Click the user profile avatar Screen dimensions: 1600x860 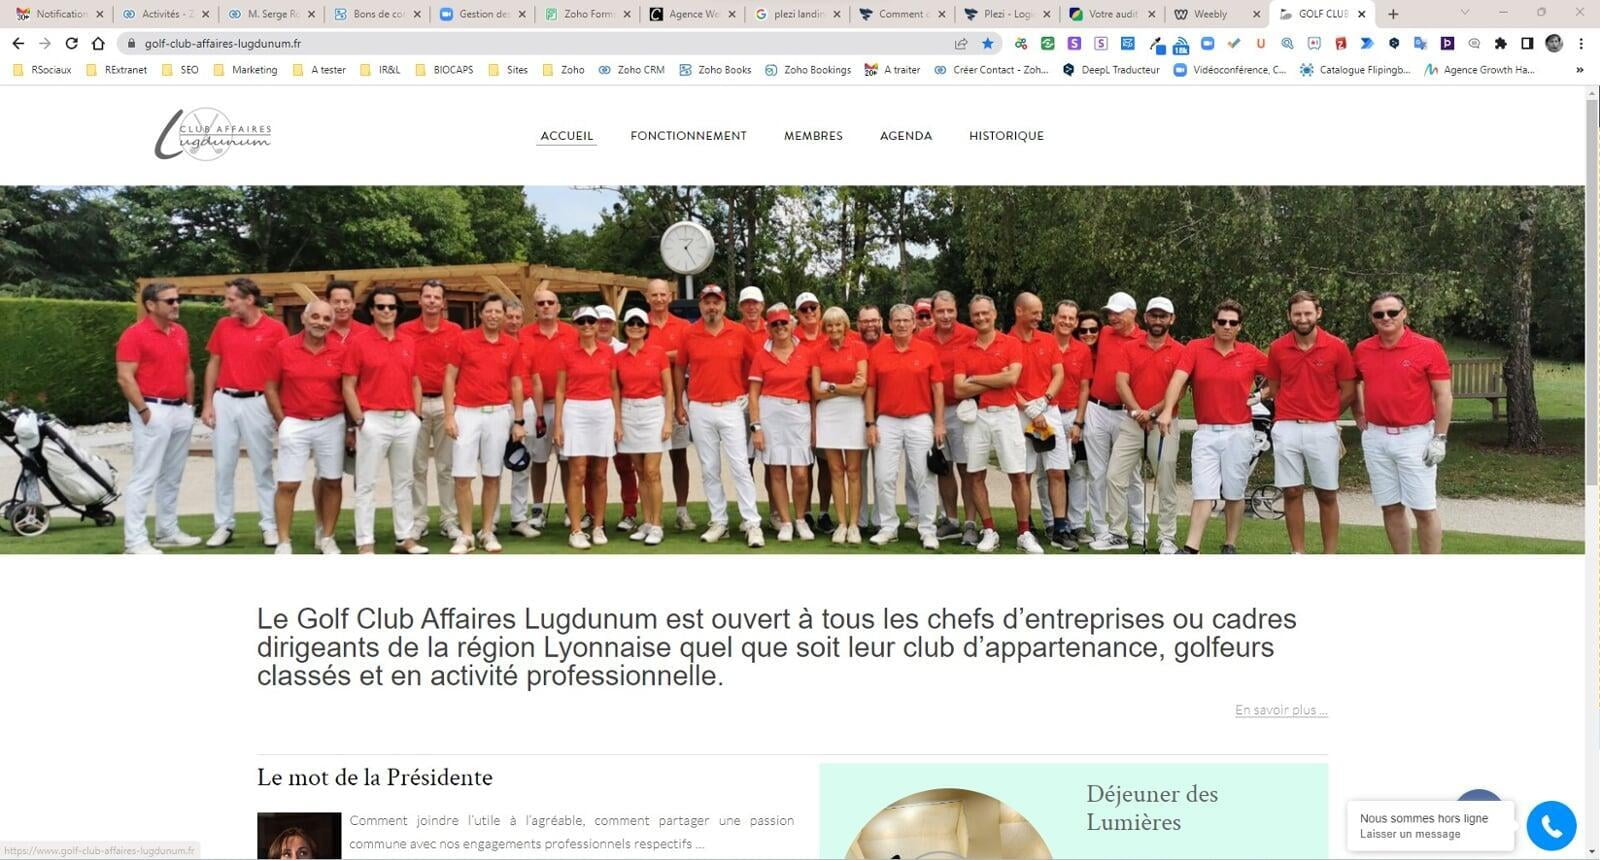[x=1554, y=43]
